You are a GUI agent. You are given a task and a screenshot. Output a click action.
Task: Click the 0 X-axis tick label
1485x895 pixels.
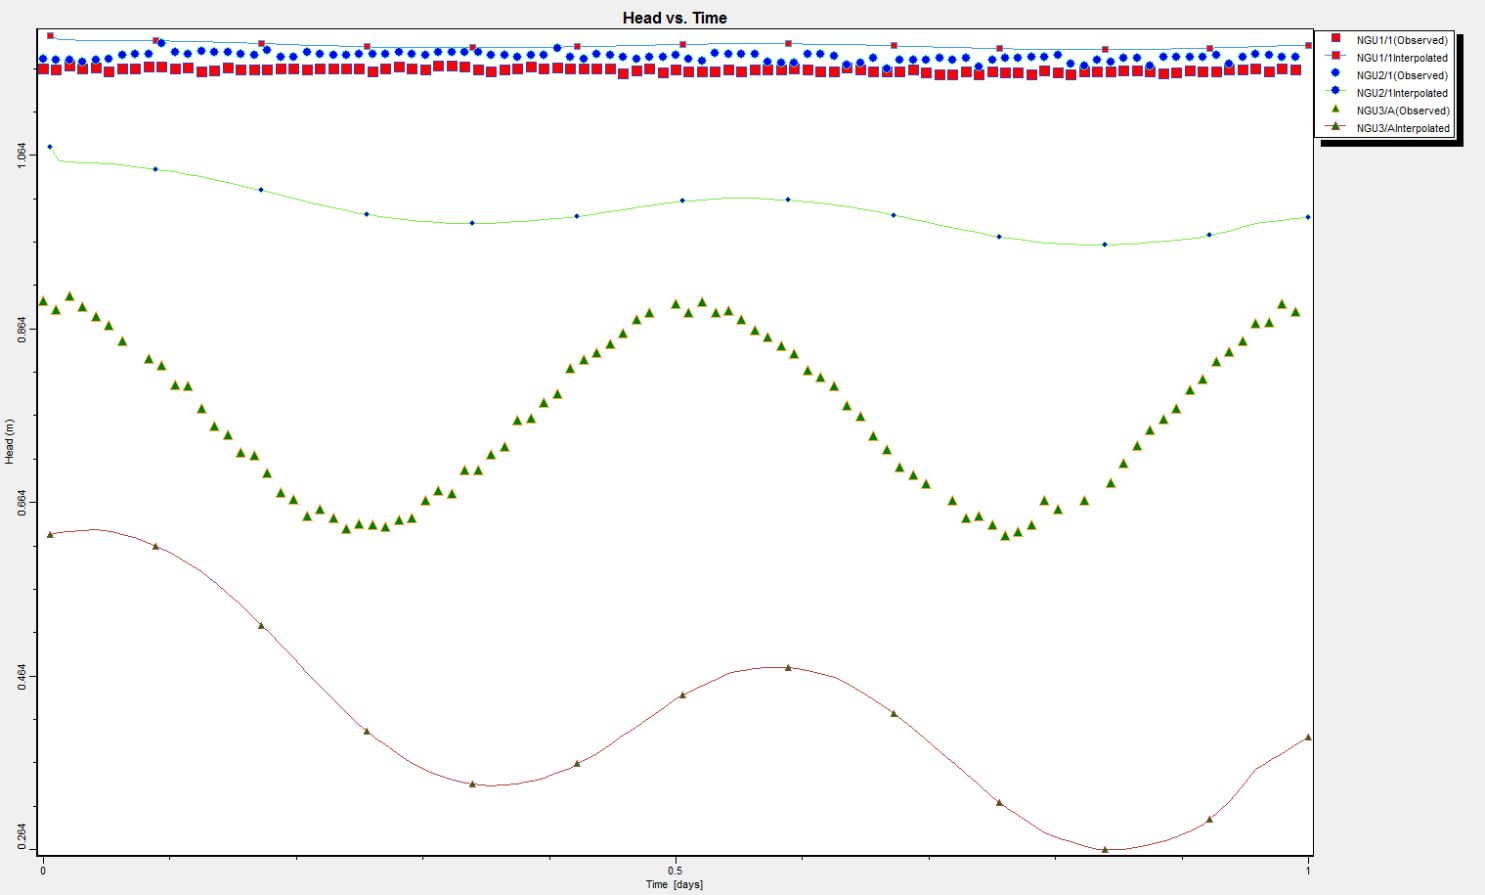point(43,871)
